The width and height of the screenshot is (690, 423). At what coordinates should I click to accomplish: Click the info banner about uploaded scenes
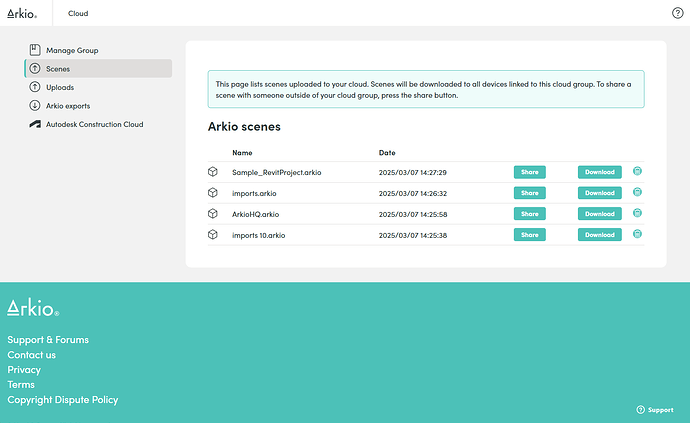(x=426, y=89)
